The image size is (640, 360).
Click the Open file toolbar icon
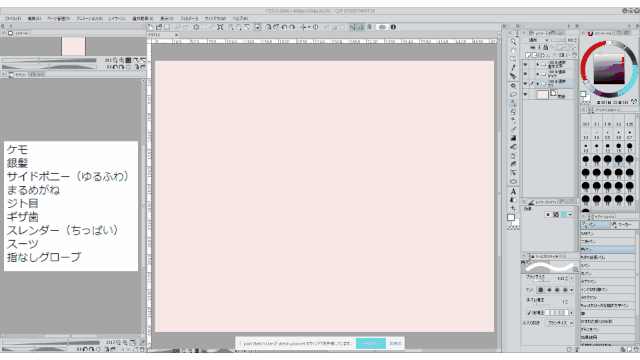(x=159, y=27)
